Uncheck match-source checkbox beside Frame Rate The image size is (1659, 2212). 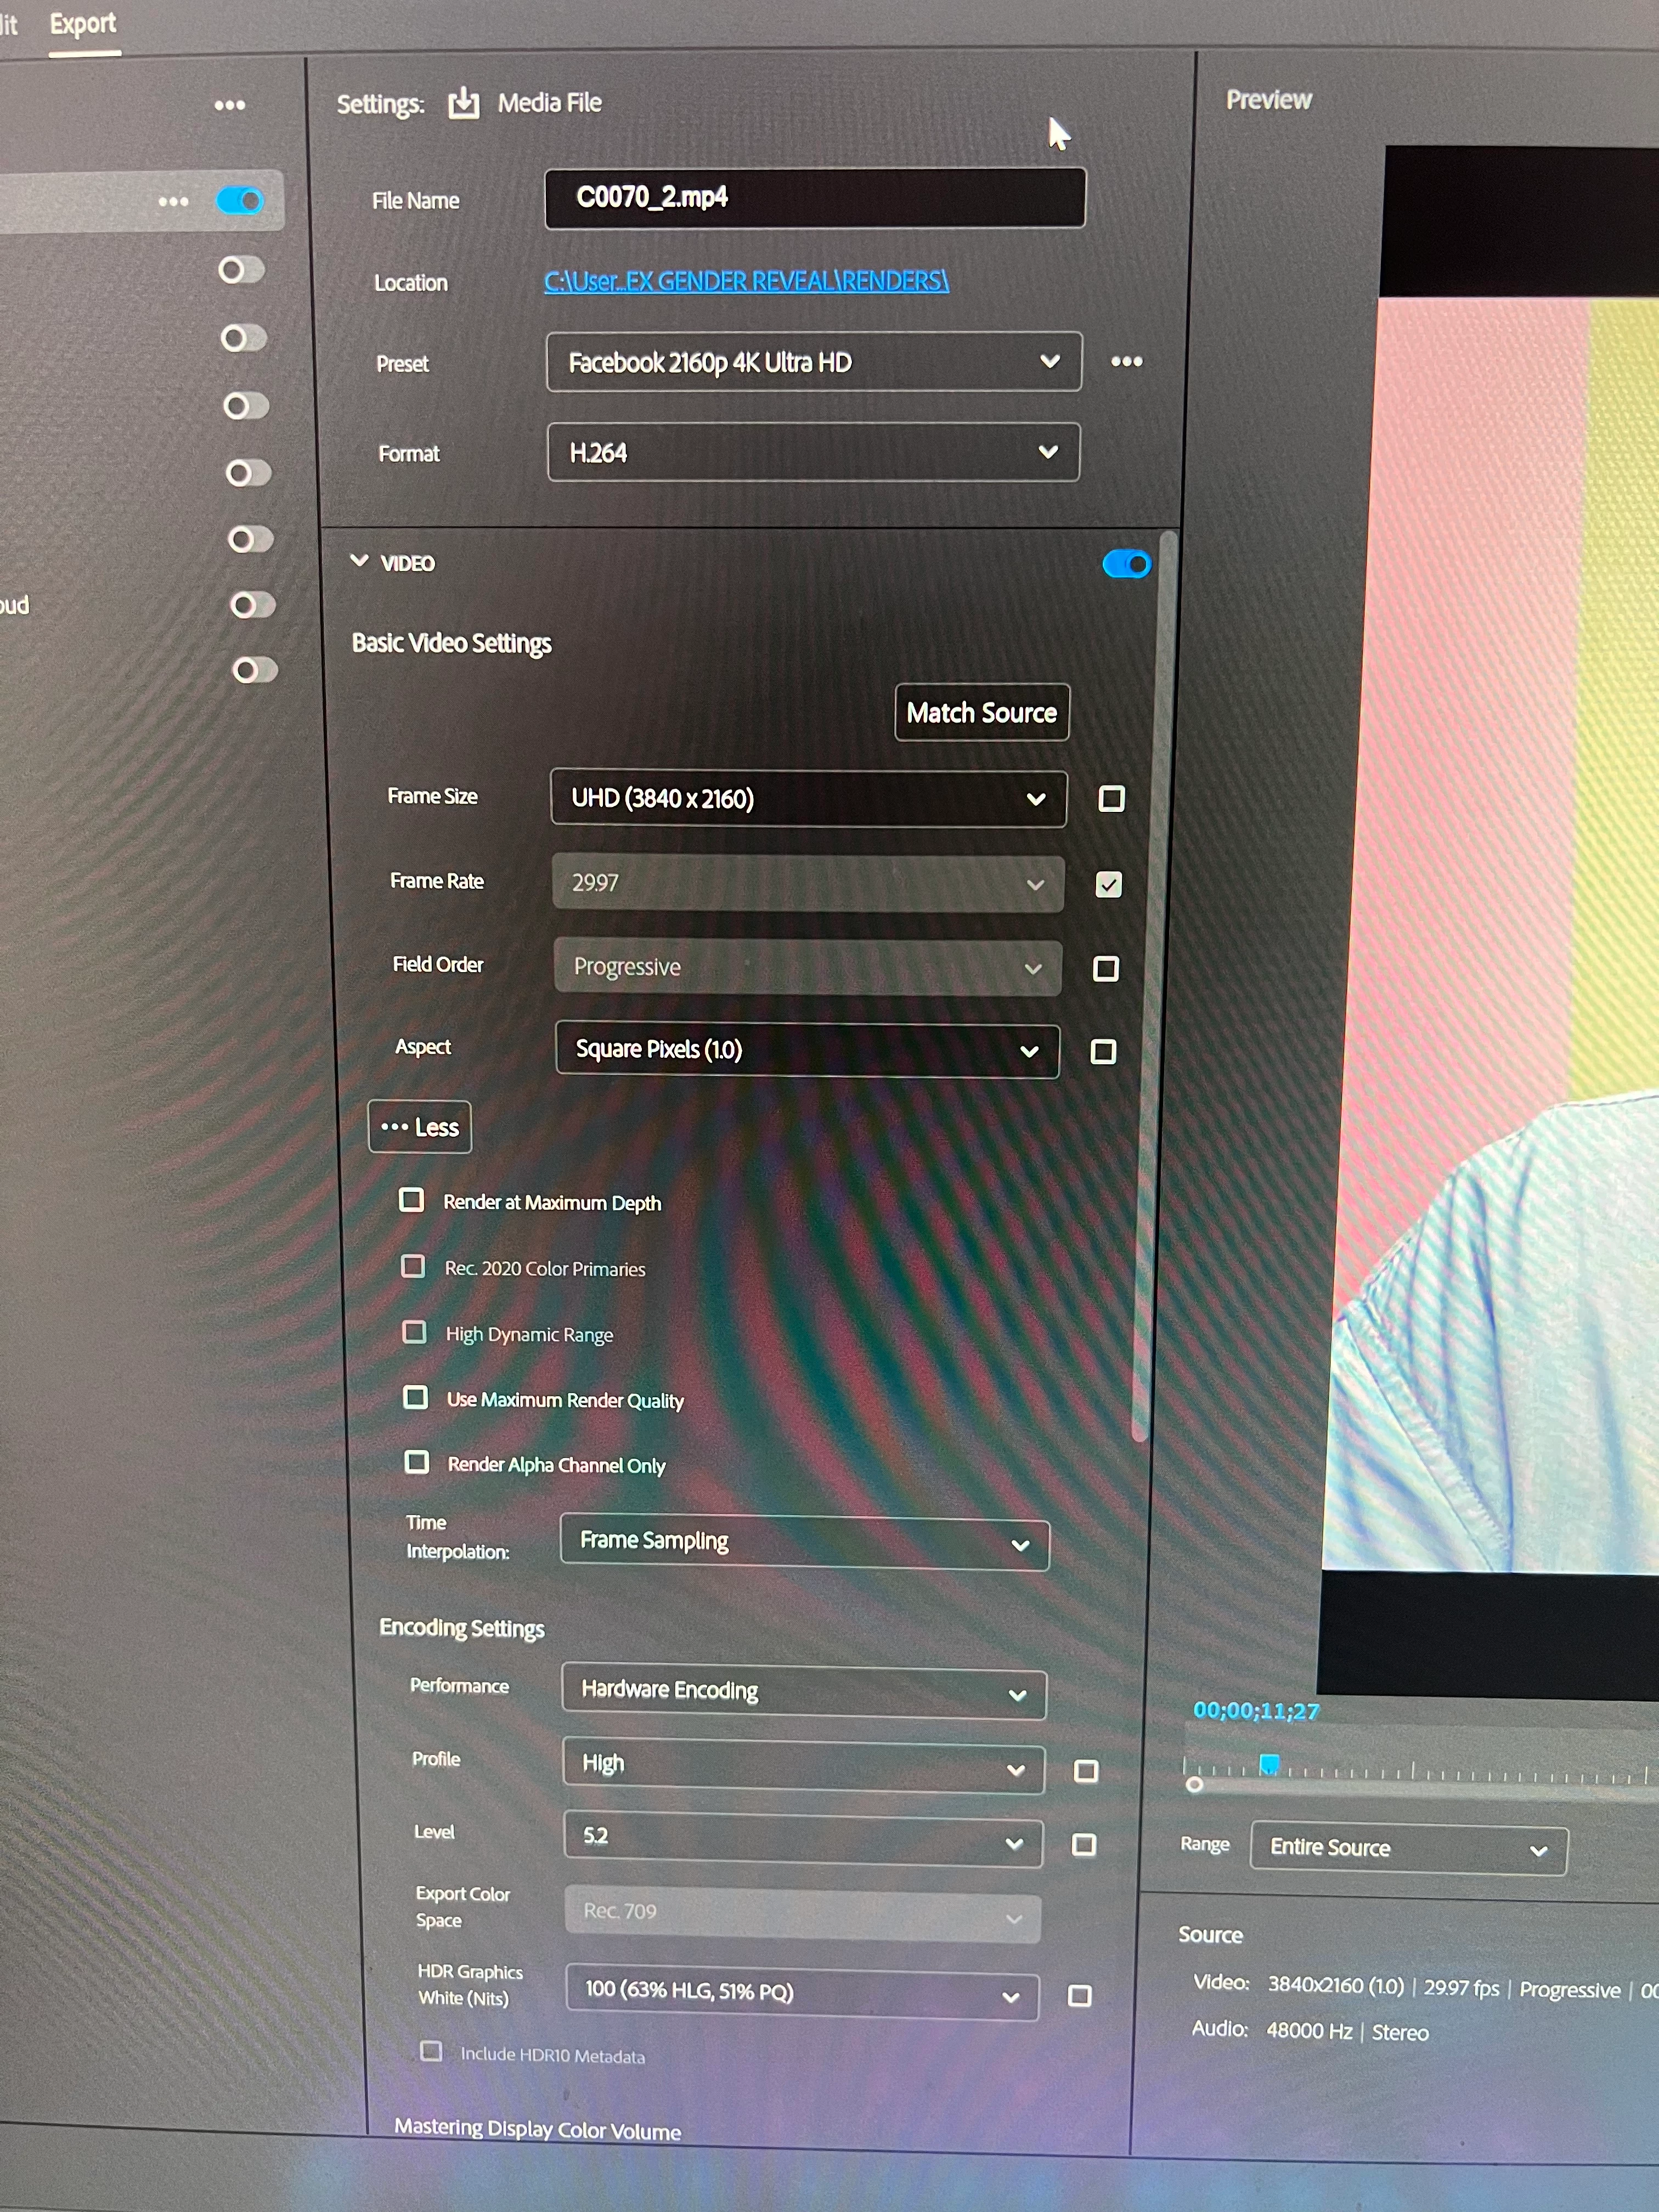point(1108,884)
